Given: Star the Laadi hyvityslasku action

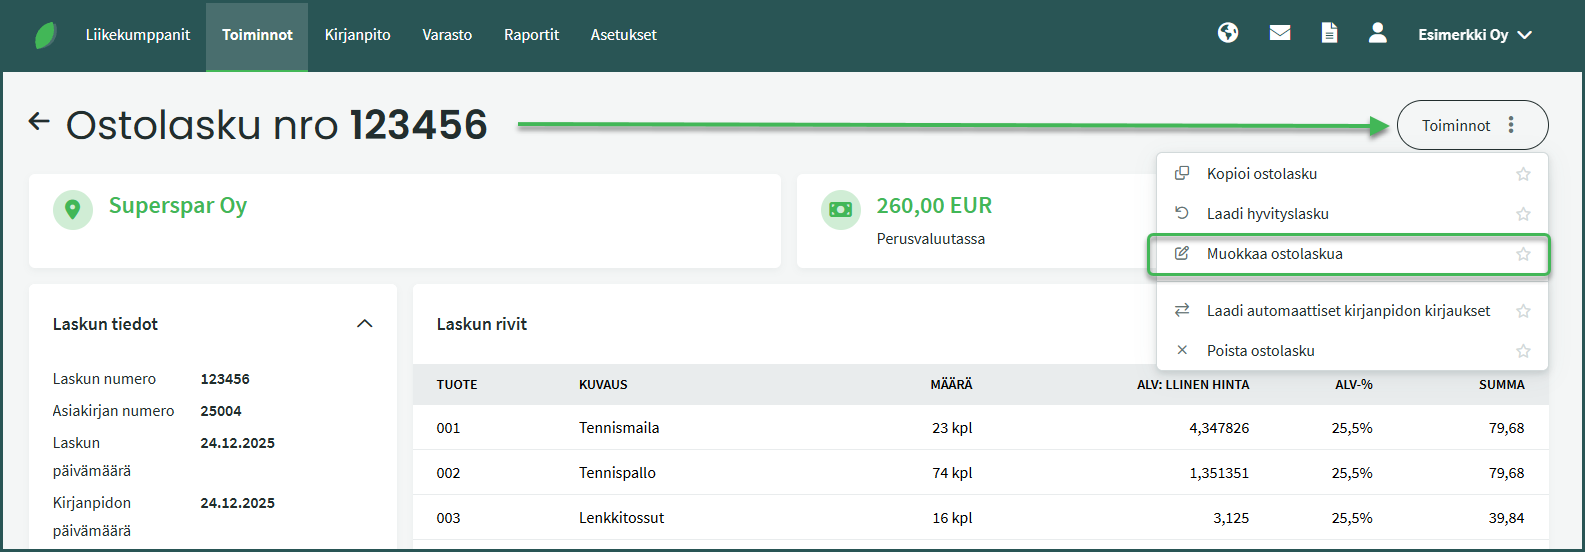Looking at the screenshot, I should click(x=1523, y=214).
